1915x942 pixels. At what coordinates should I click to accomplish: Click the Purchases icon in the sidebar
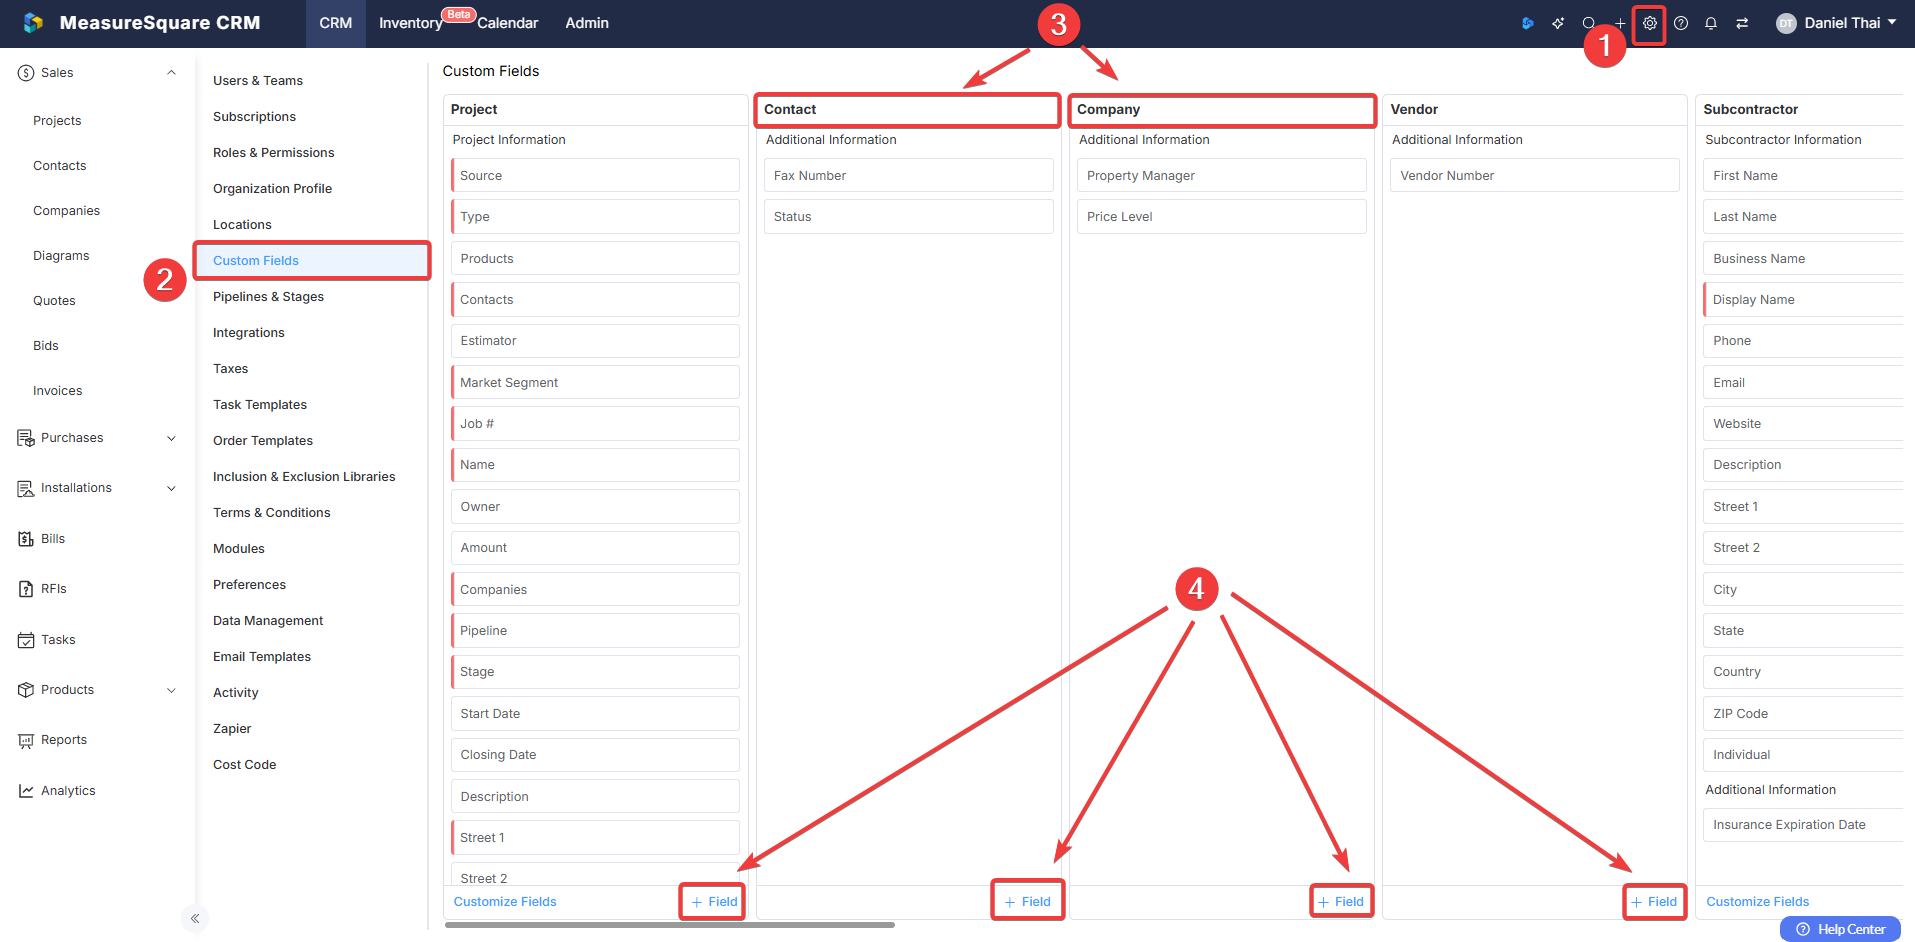tap(26, 438)
